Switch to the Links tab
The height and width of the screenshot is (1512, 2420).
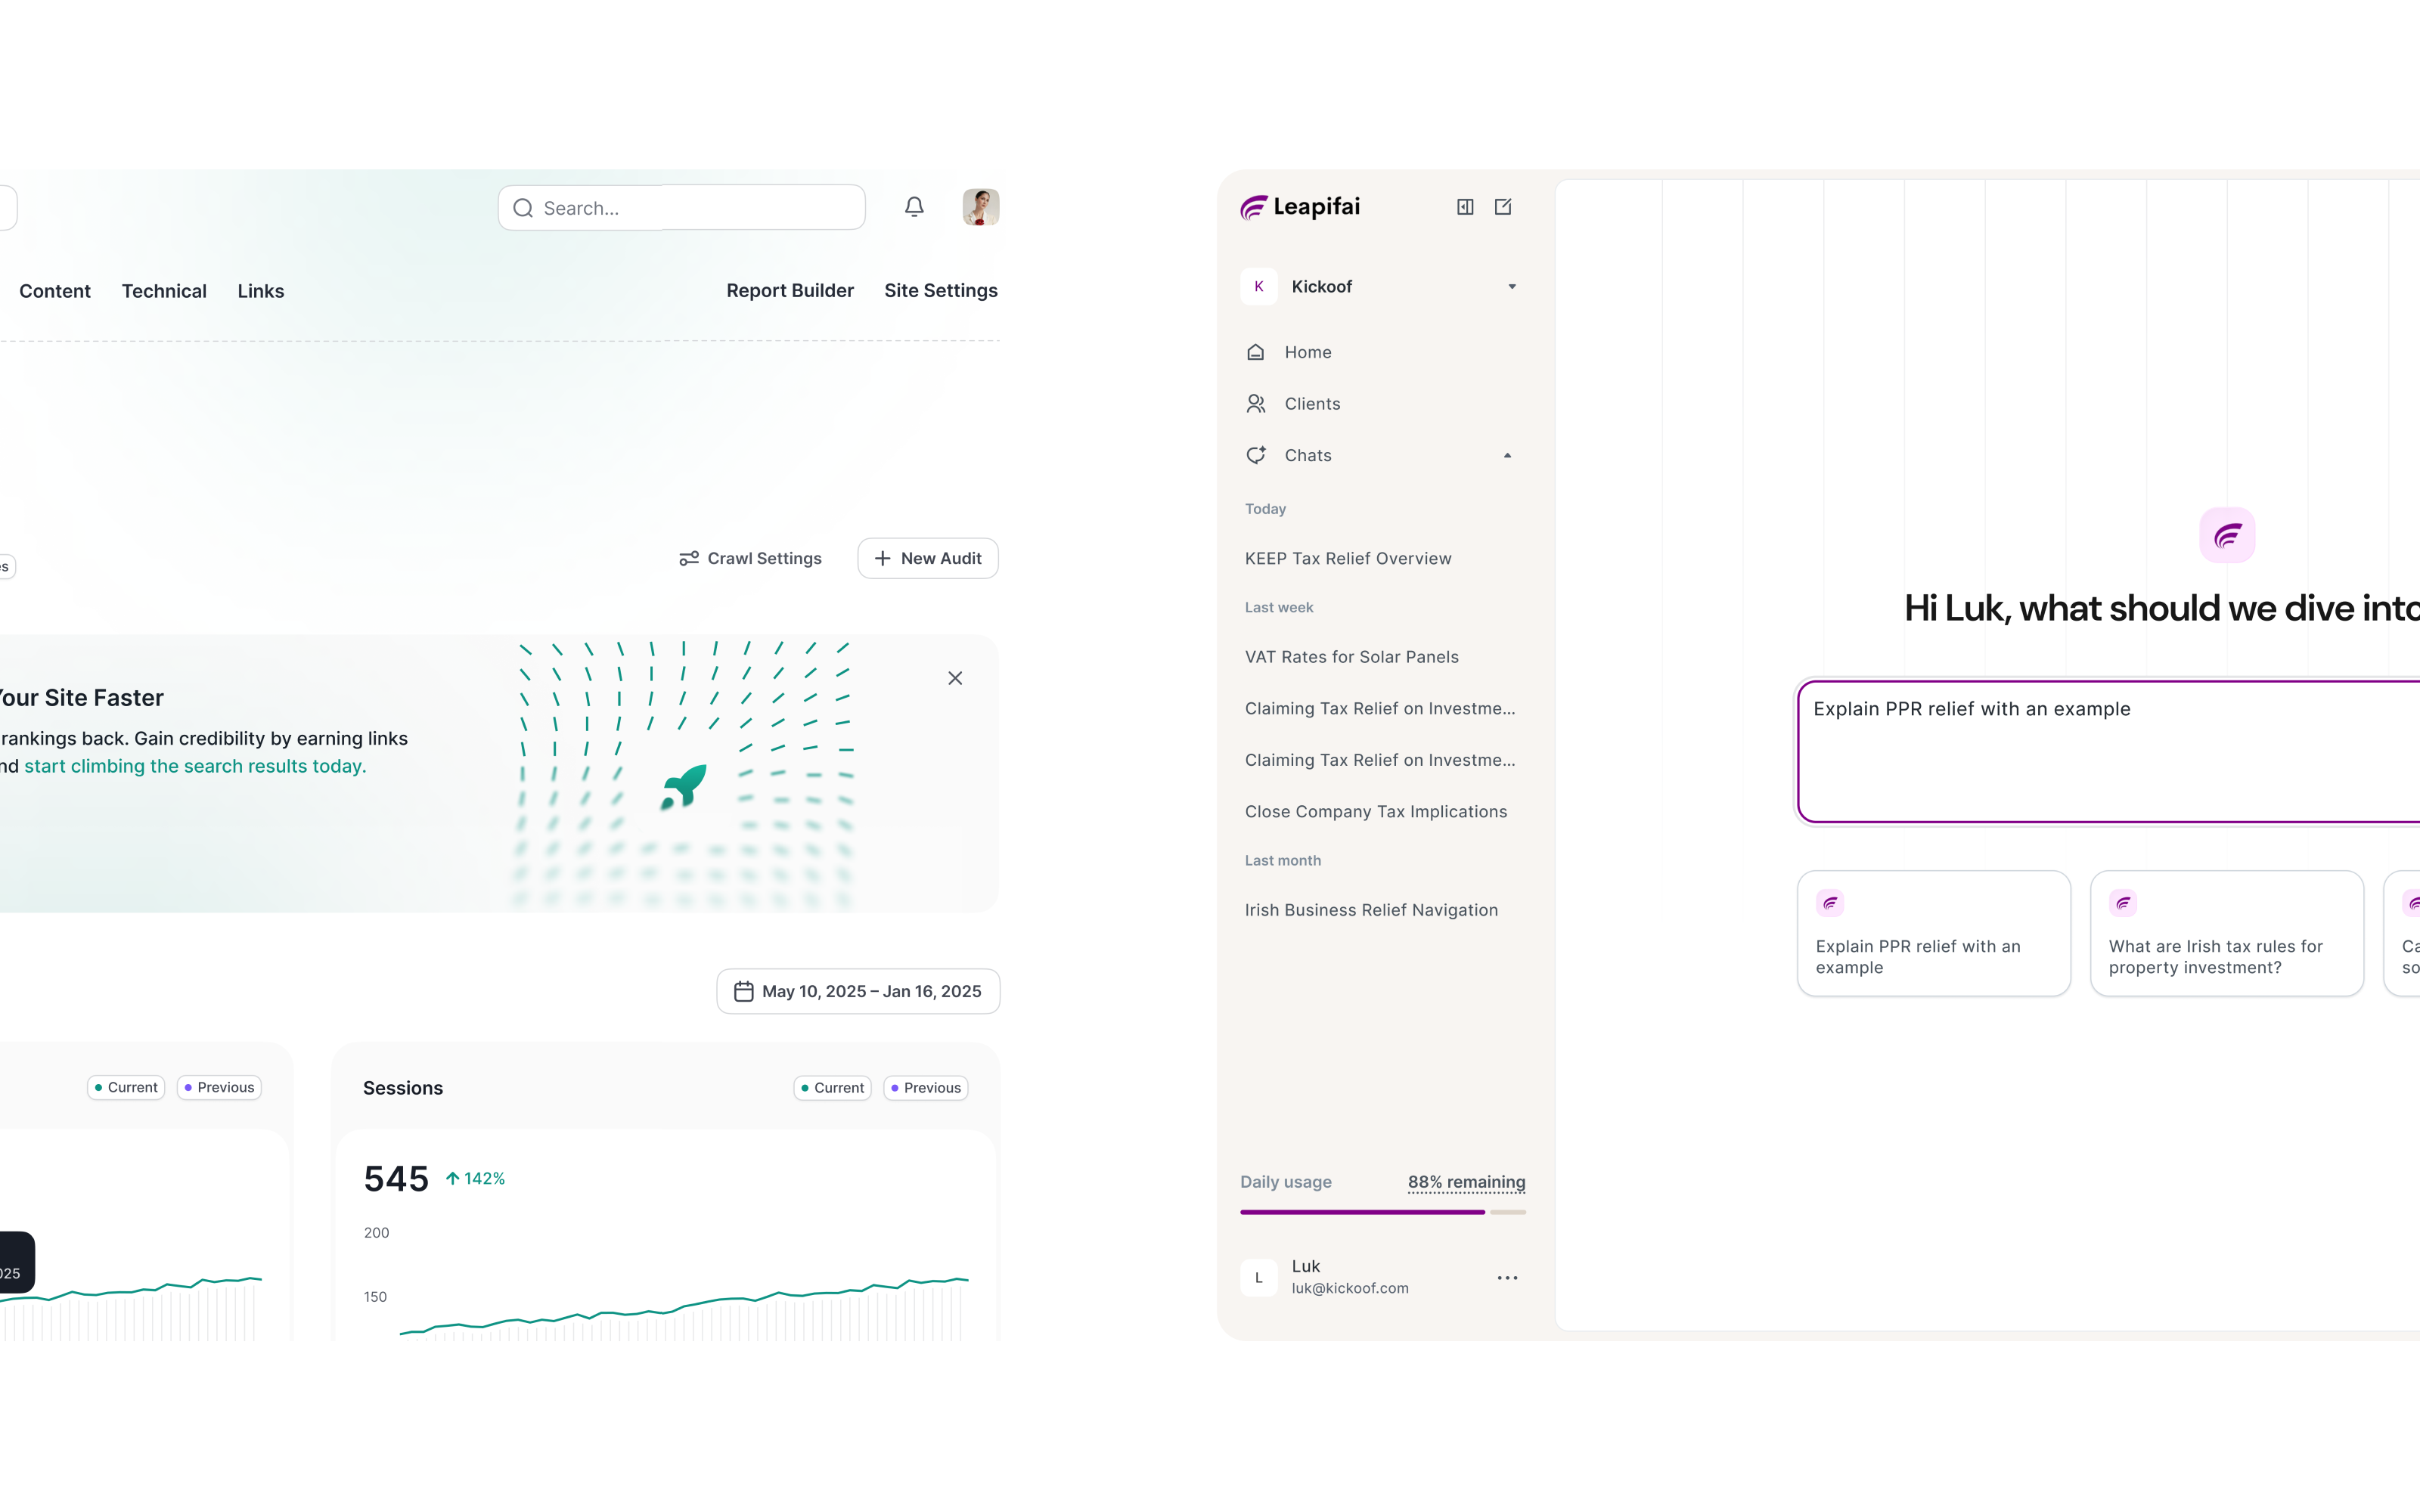point(261,291)
